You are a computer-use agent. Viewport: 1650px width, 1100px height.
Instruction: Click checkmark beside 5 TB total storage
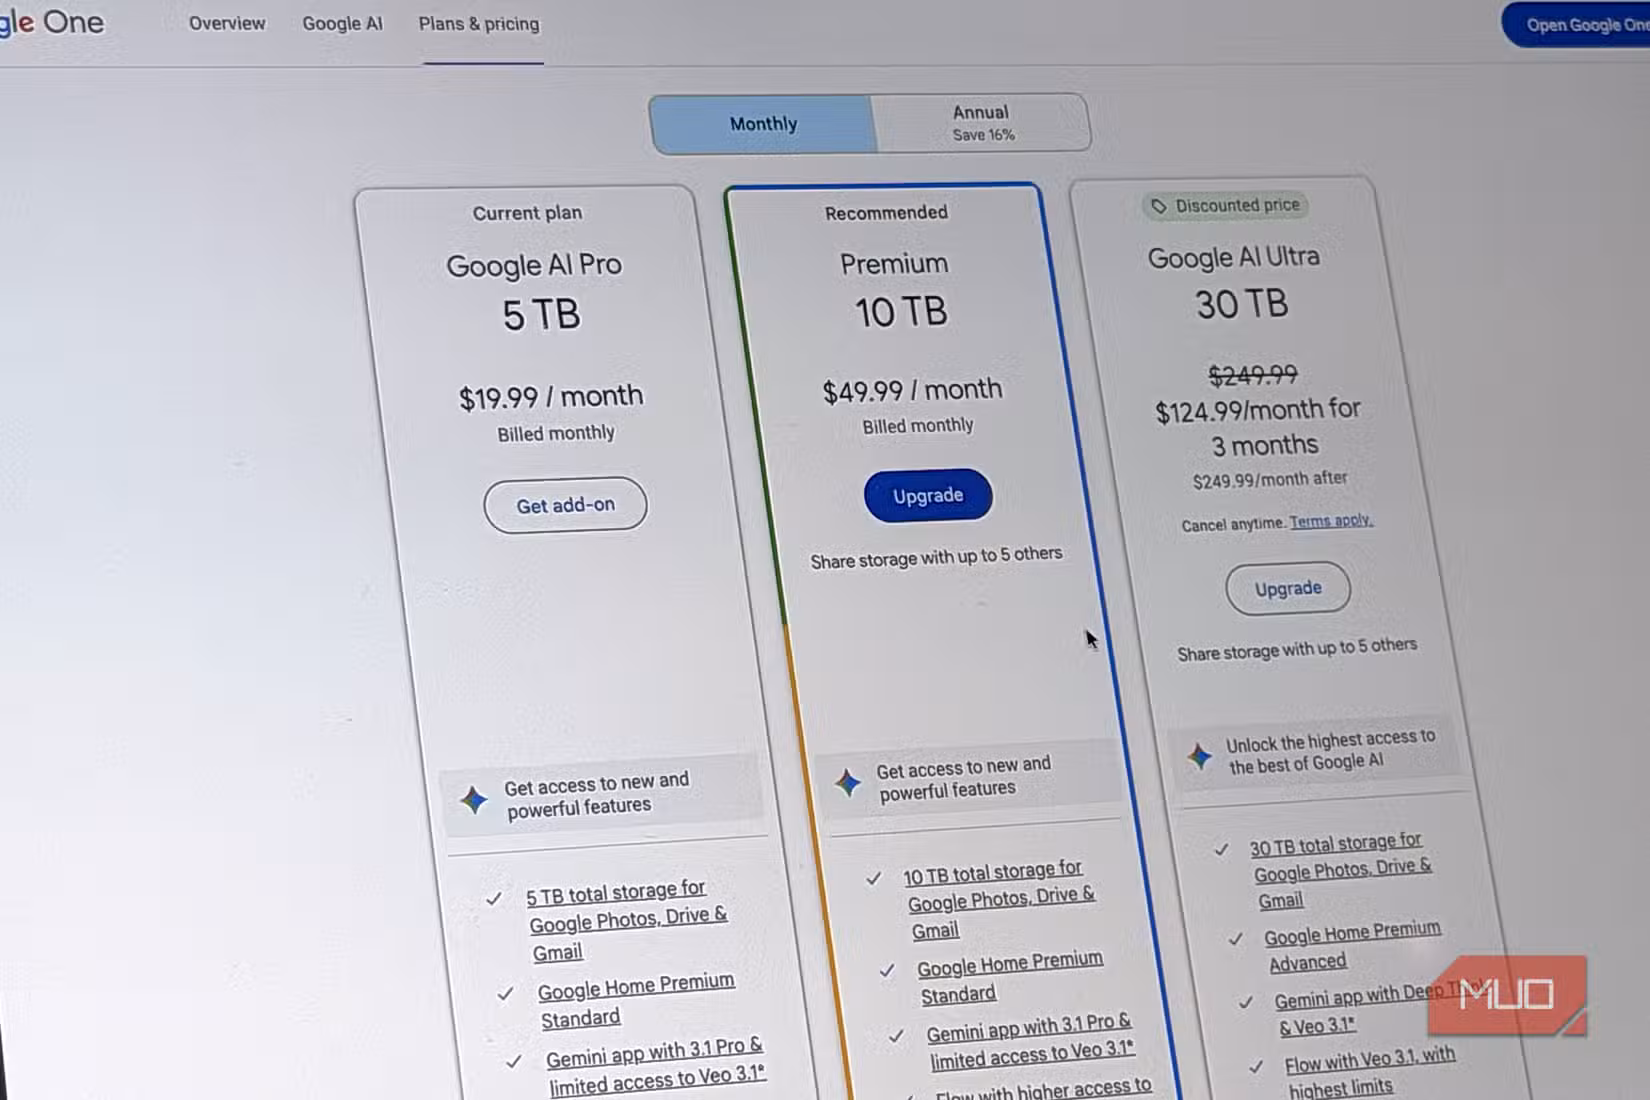point(494,899)
